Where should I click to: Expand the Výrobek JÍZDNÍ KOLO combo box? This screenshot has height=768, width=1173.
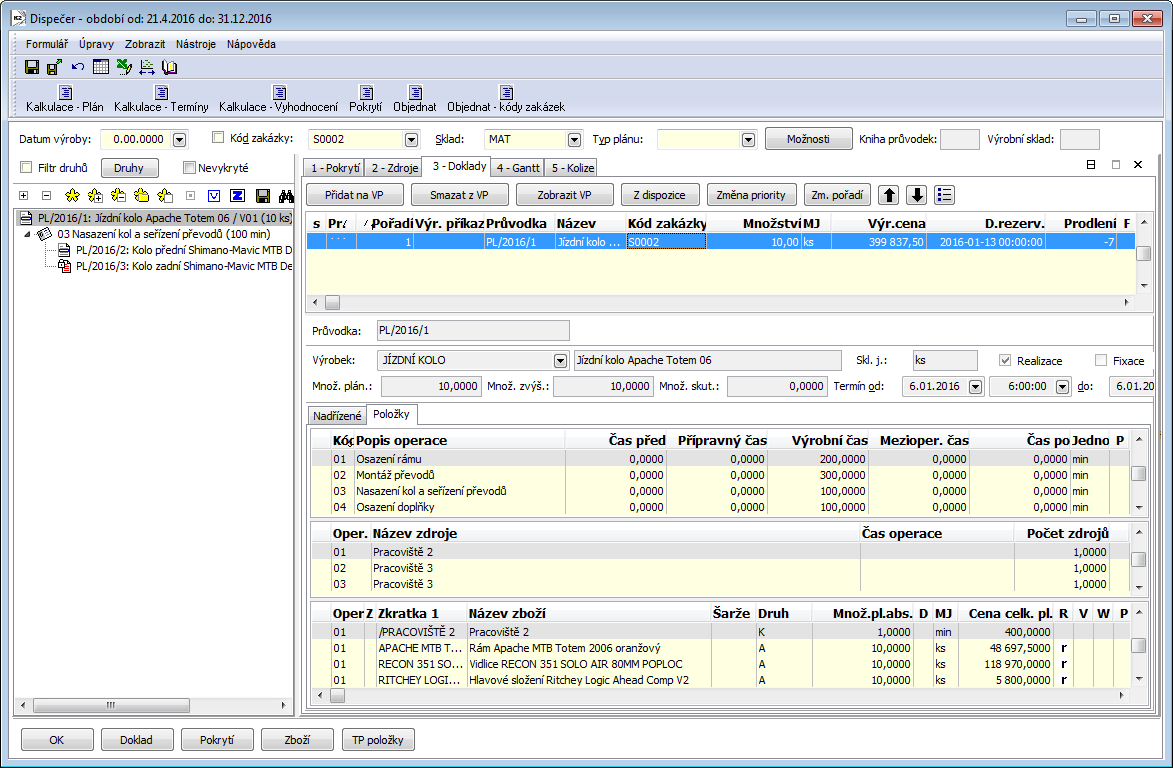coord(560,361)
